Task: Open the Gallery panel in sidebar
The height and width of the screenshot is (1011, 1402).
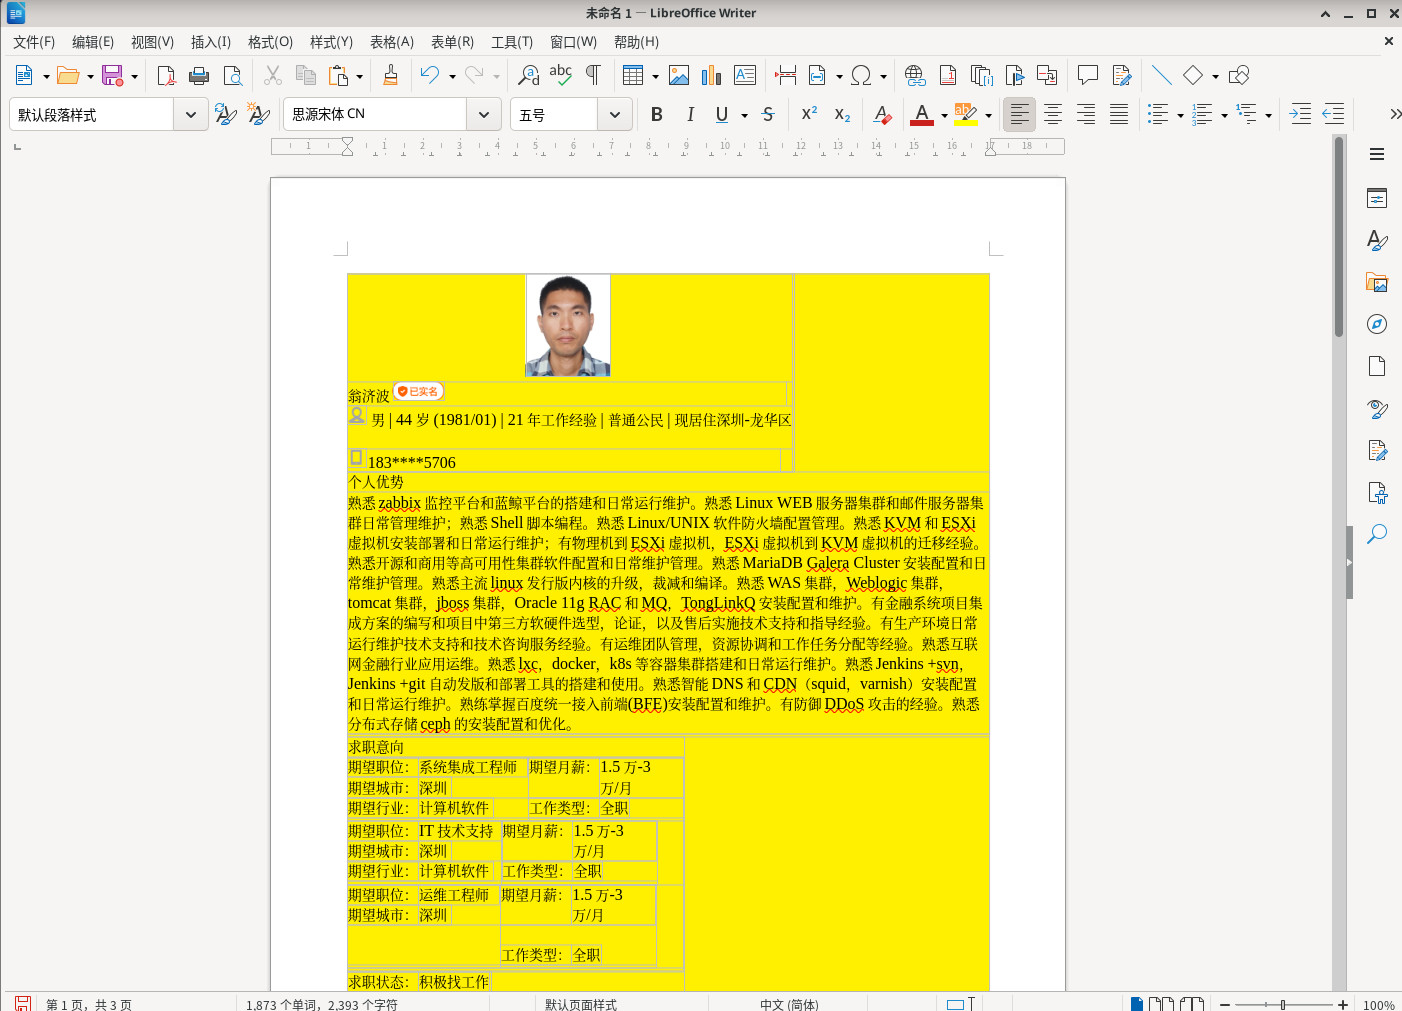Action: click(x=1377, y=282)
